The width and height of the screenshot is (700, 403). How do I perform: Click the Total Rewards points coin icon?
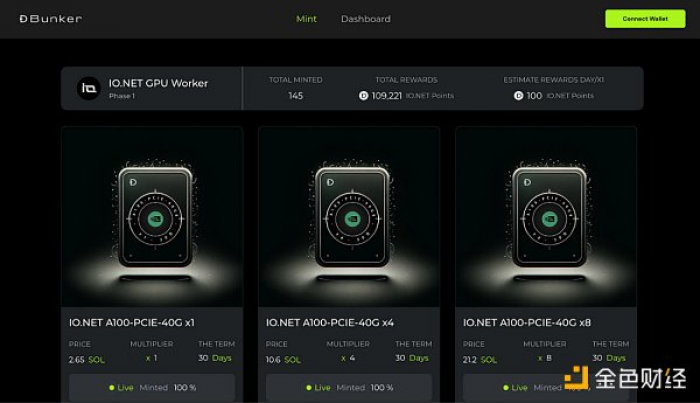pos(363,96)
